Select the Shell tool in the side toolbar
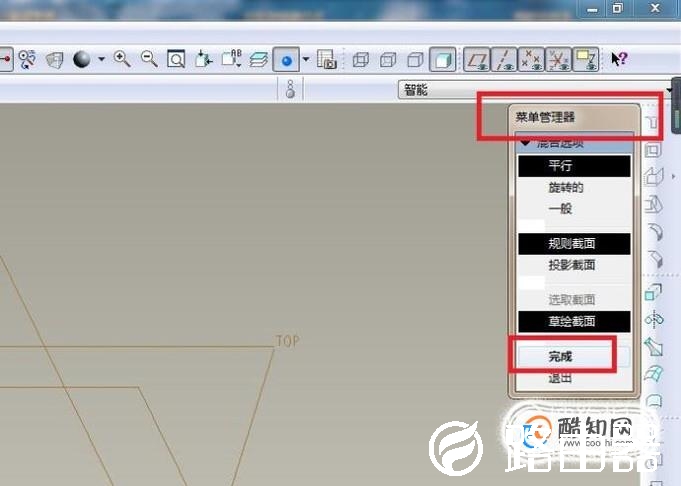Viewport: 681px width, 486px height. coord(653,150)
